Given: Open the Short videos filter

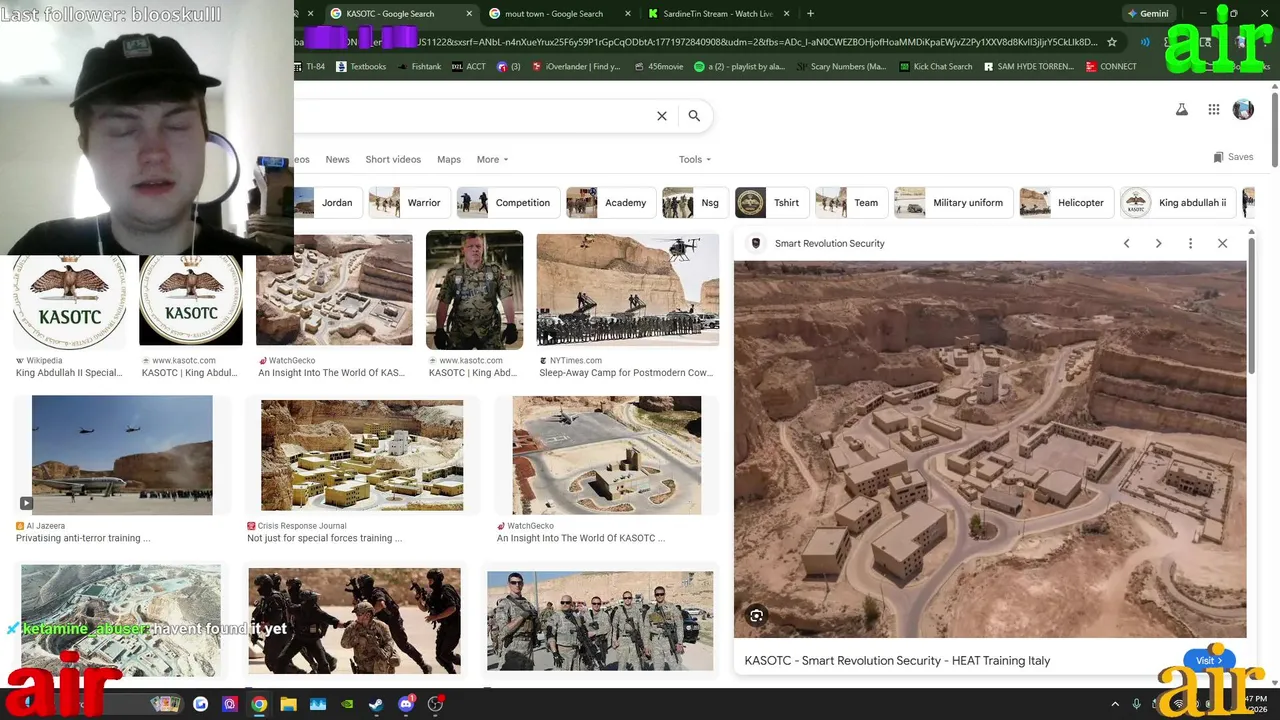Looking at the screenshot, I should coord(393,160).
